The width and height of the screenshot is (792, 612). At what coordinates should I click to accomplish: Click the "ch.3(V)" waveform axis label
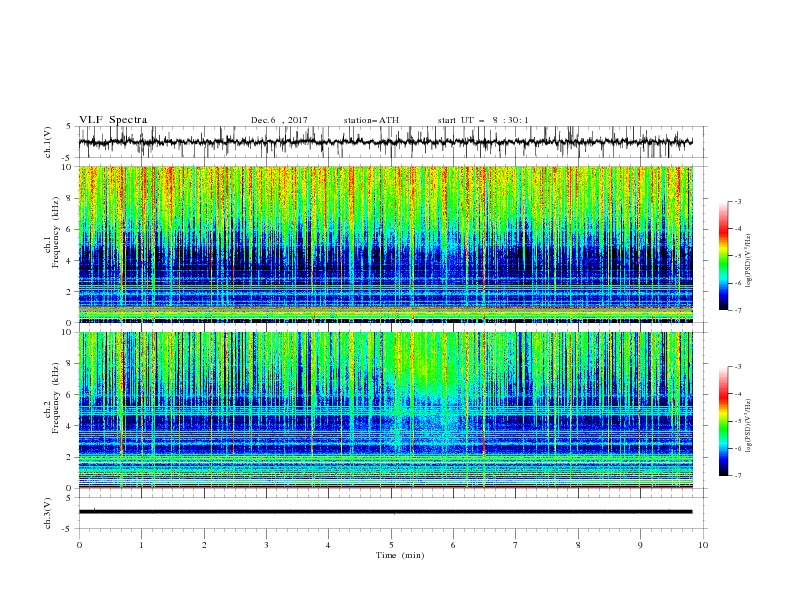(48, 513)
